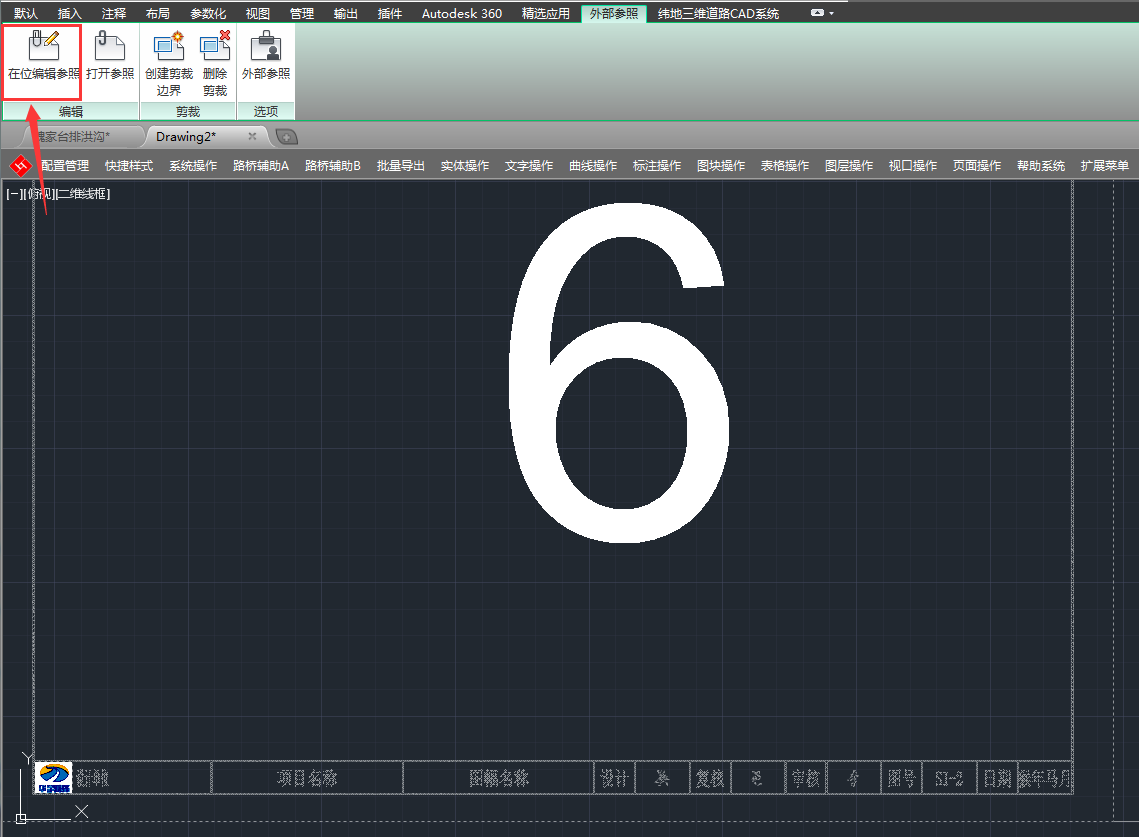1139x837 pixels.
Task: Open the 俯视 view controls menu
Action: (37, 194)
